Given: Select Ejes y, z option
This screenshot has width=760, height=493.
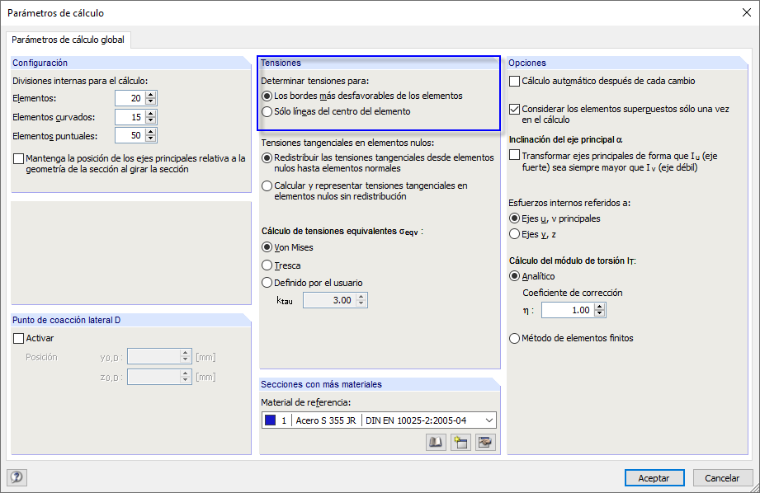Looking at the screenshot, I should 514,234.
